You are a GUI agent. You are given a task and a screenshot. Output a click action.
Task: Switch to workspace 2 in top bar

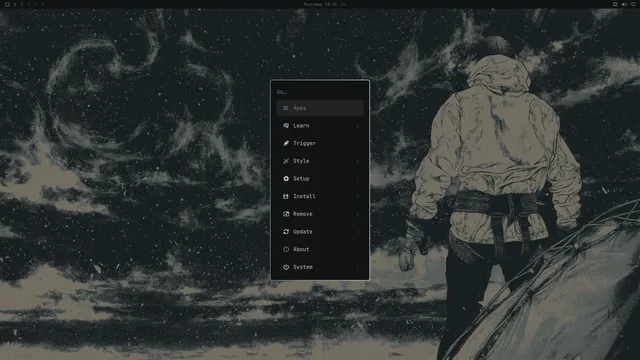pos(22,4)
